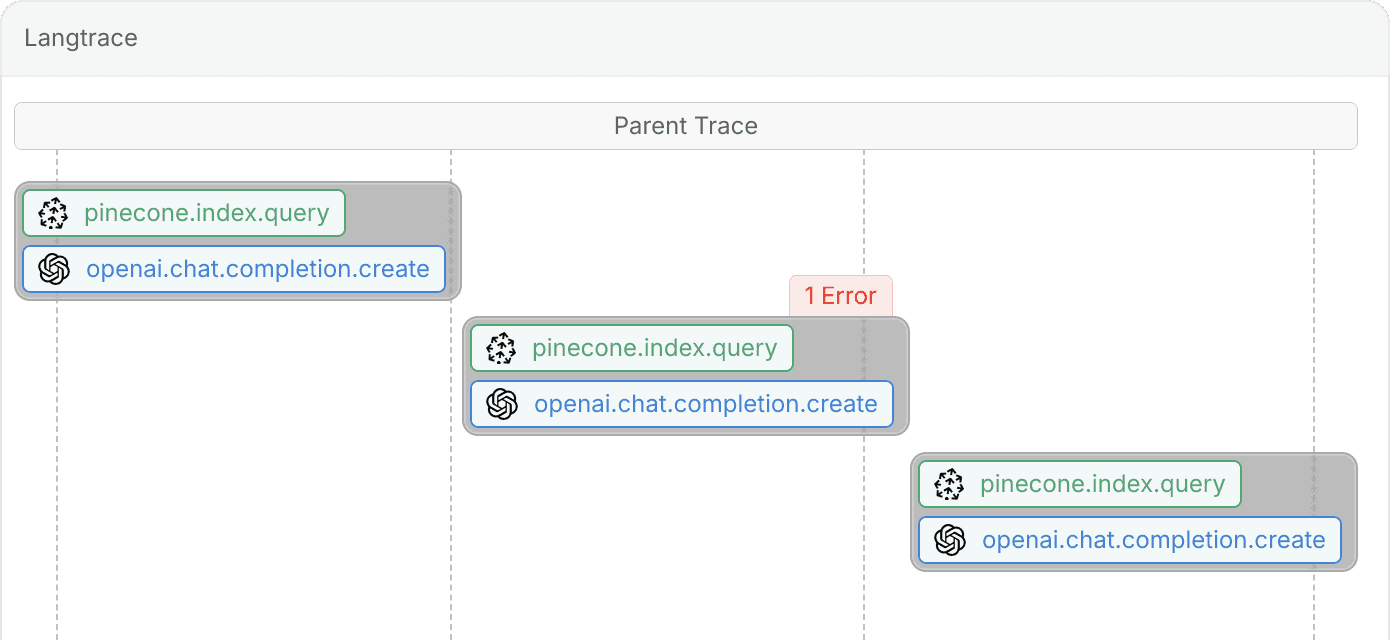Open the last openai.chat.completion.create span label
The height and width of the screenshot is (640, 1390).
[x=1153, y=540]
